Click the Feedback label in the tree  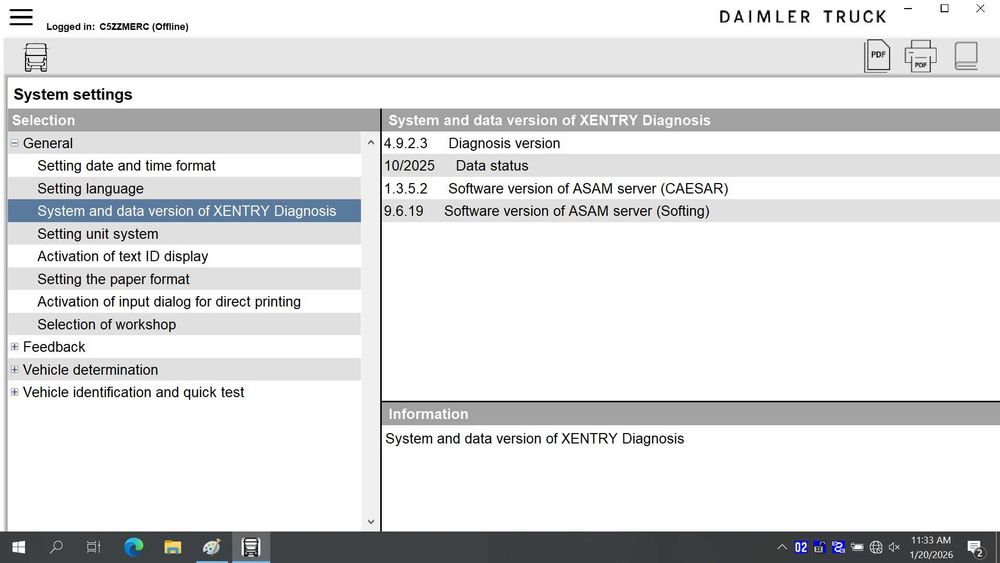point(54,347)
